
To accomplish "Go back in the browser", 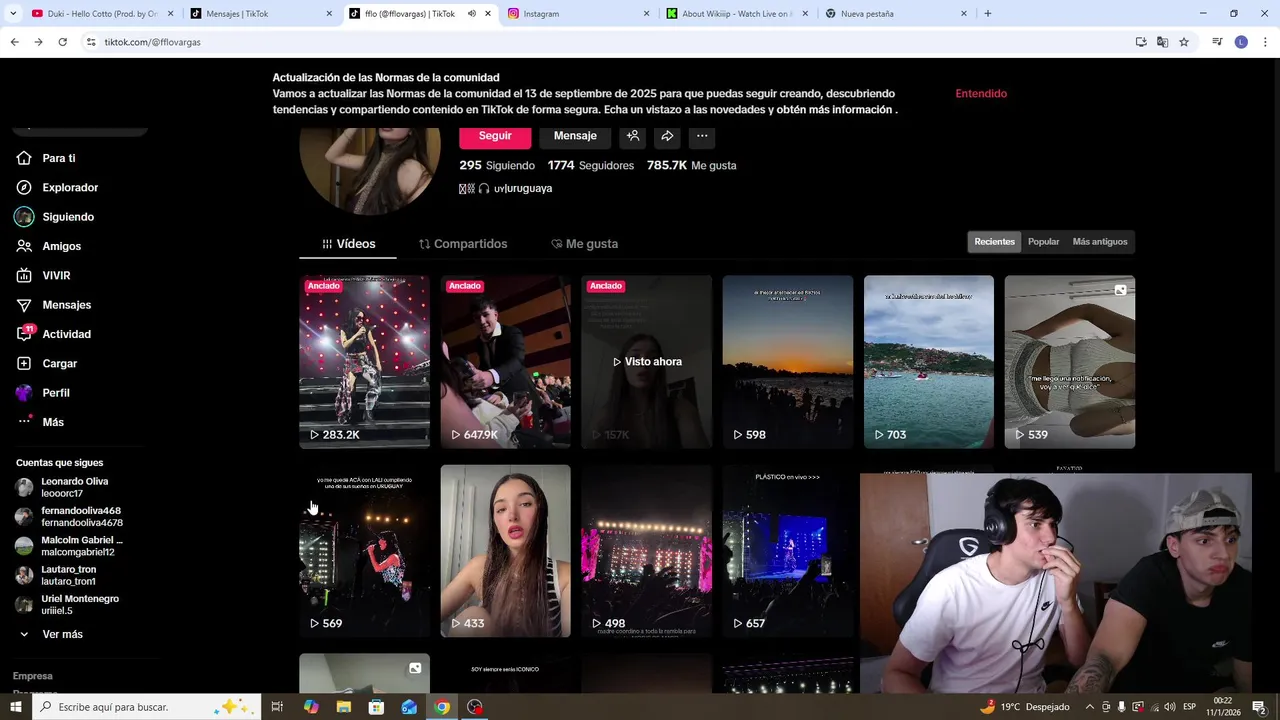I will [x=14, y=42].
